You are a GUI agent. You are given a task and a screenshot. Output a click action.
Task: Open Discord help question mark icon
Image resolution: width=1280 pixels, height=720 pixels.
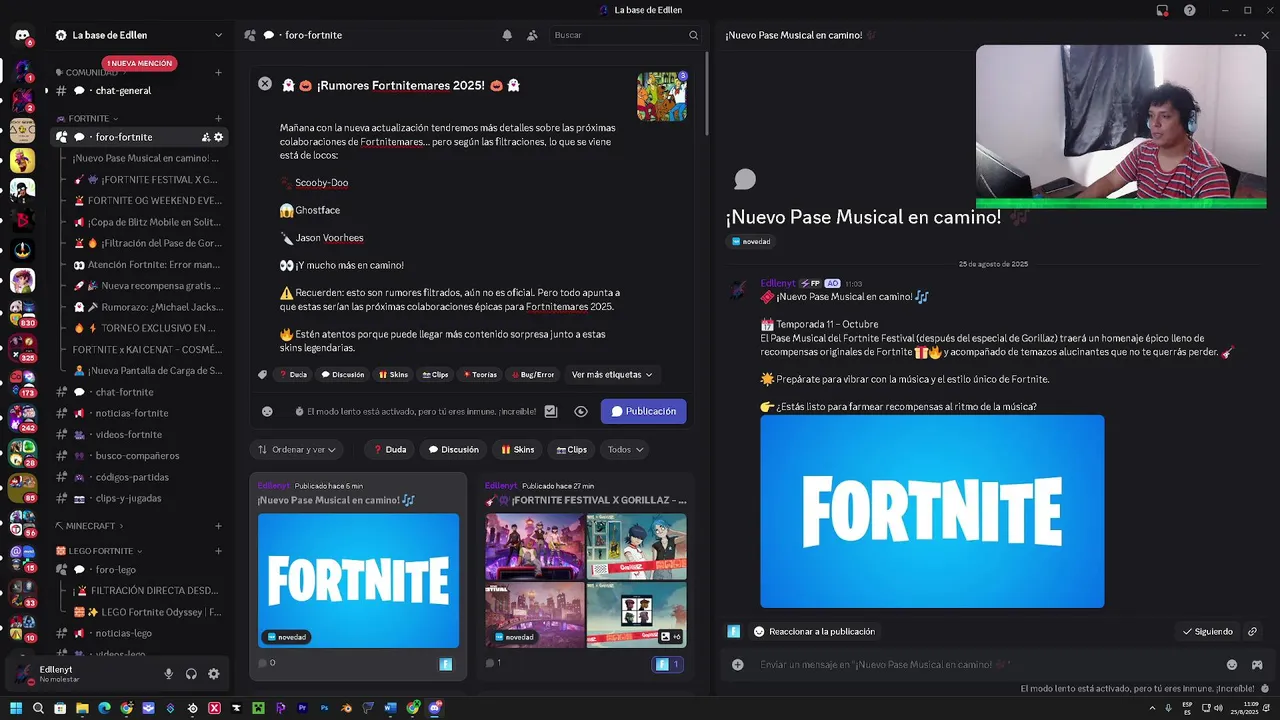[1189, 10]
